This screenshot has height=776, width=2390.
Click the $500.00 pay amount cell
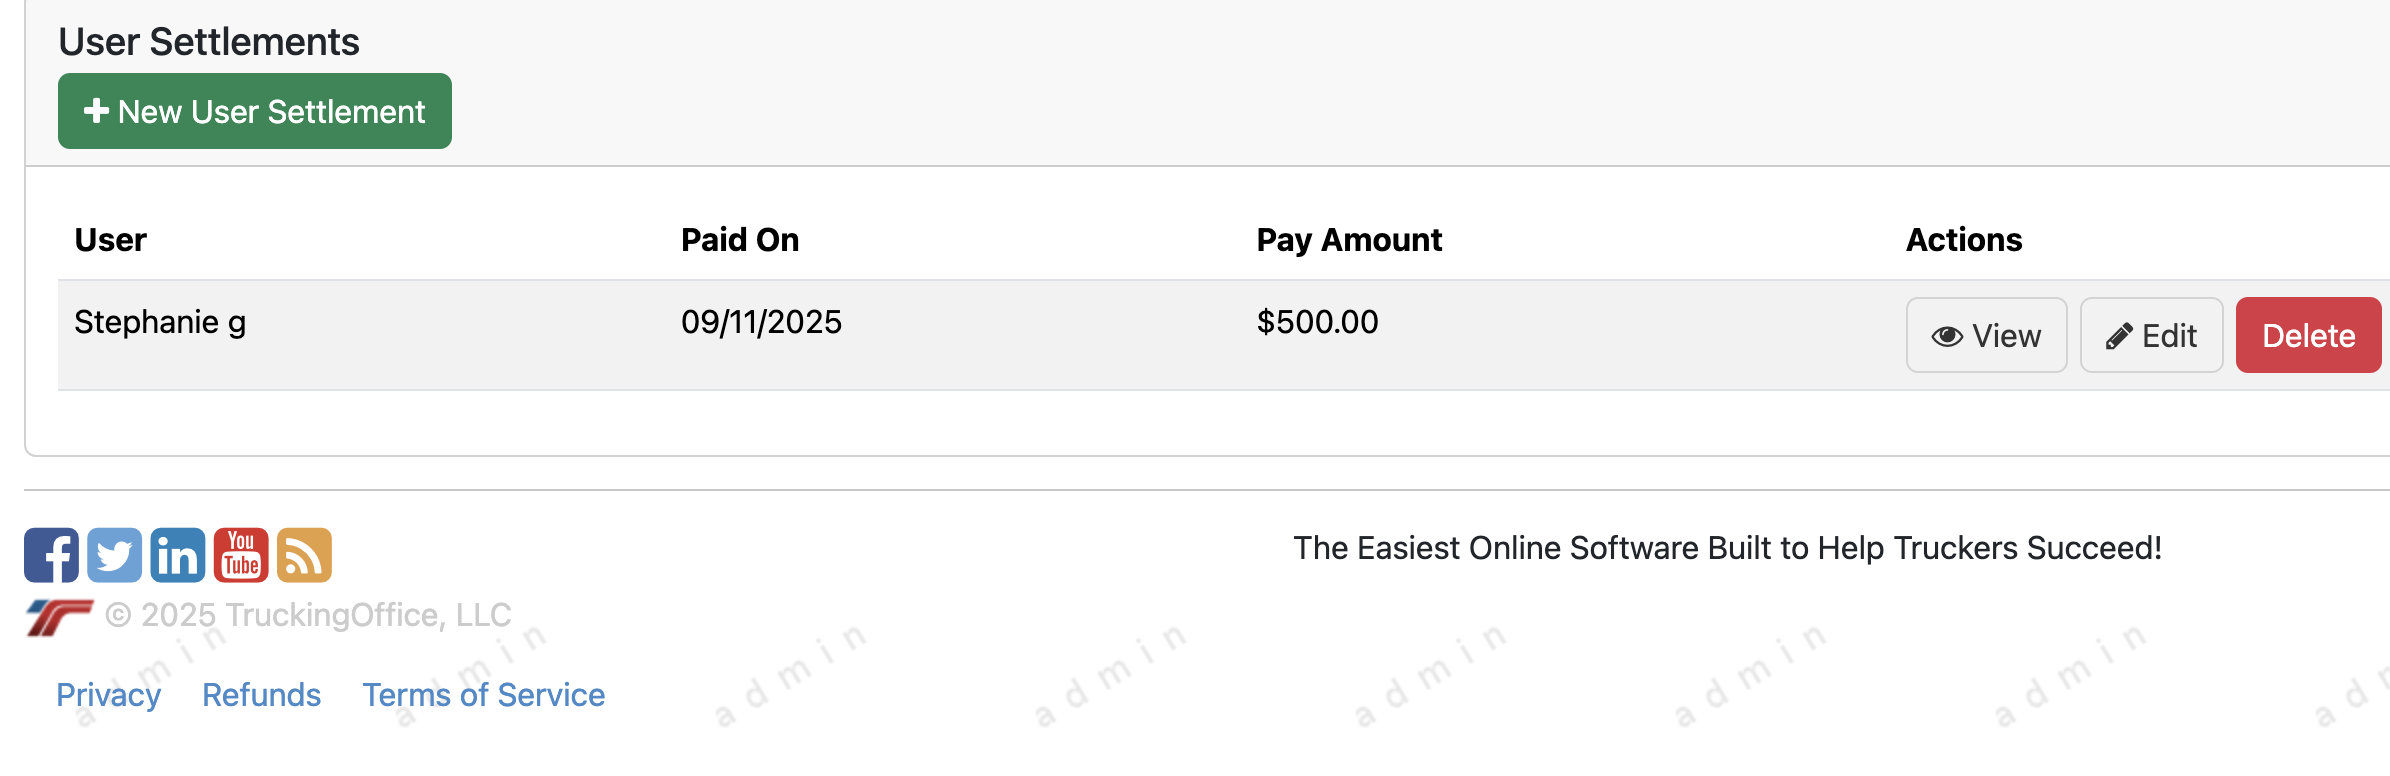pos(1317,322)
